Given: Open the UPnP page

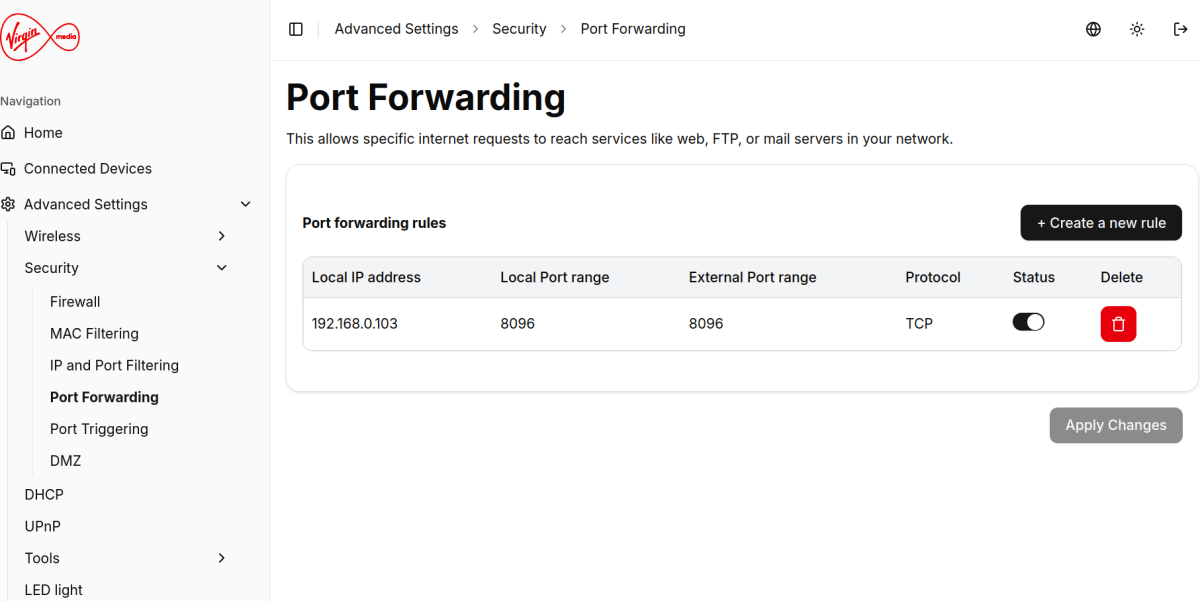Looking at the screenshot, I should coord(43,526).
